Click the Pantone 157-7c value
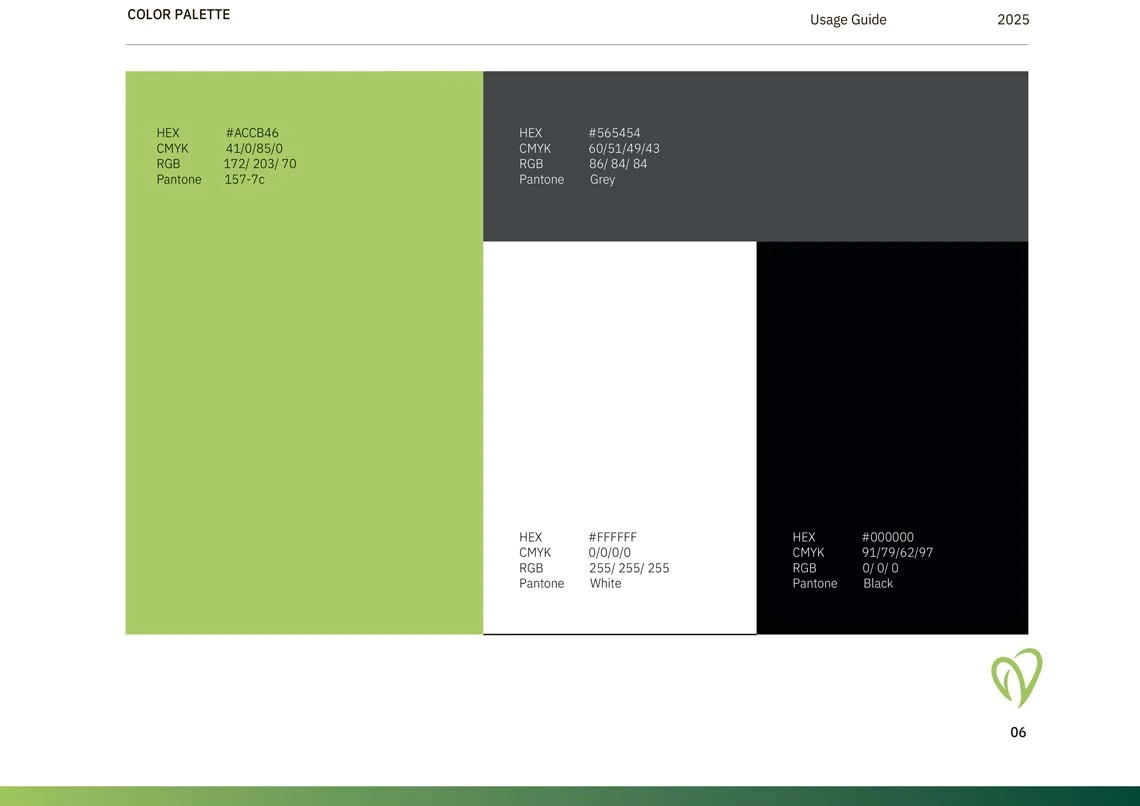The image size is (1140, 806). coord(244,180)
